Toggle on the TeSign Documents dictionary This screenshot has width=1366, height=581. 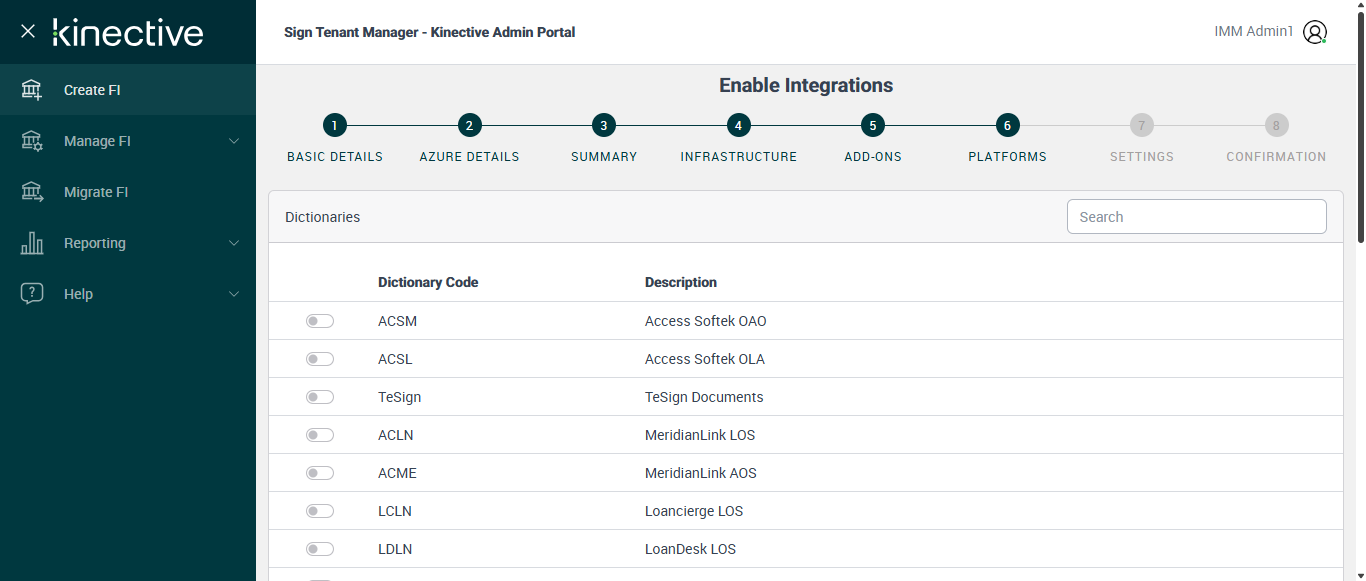[x=320, y=397]
